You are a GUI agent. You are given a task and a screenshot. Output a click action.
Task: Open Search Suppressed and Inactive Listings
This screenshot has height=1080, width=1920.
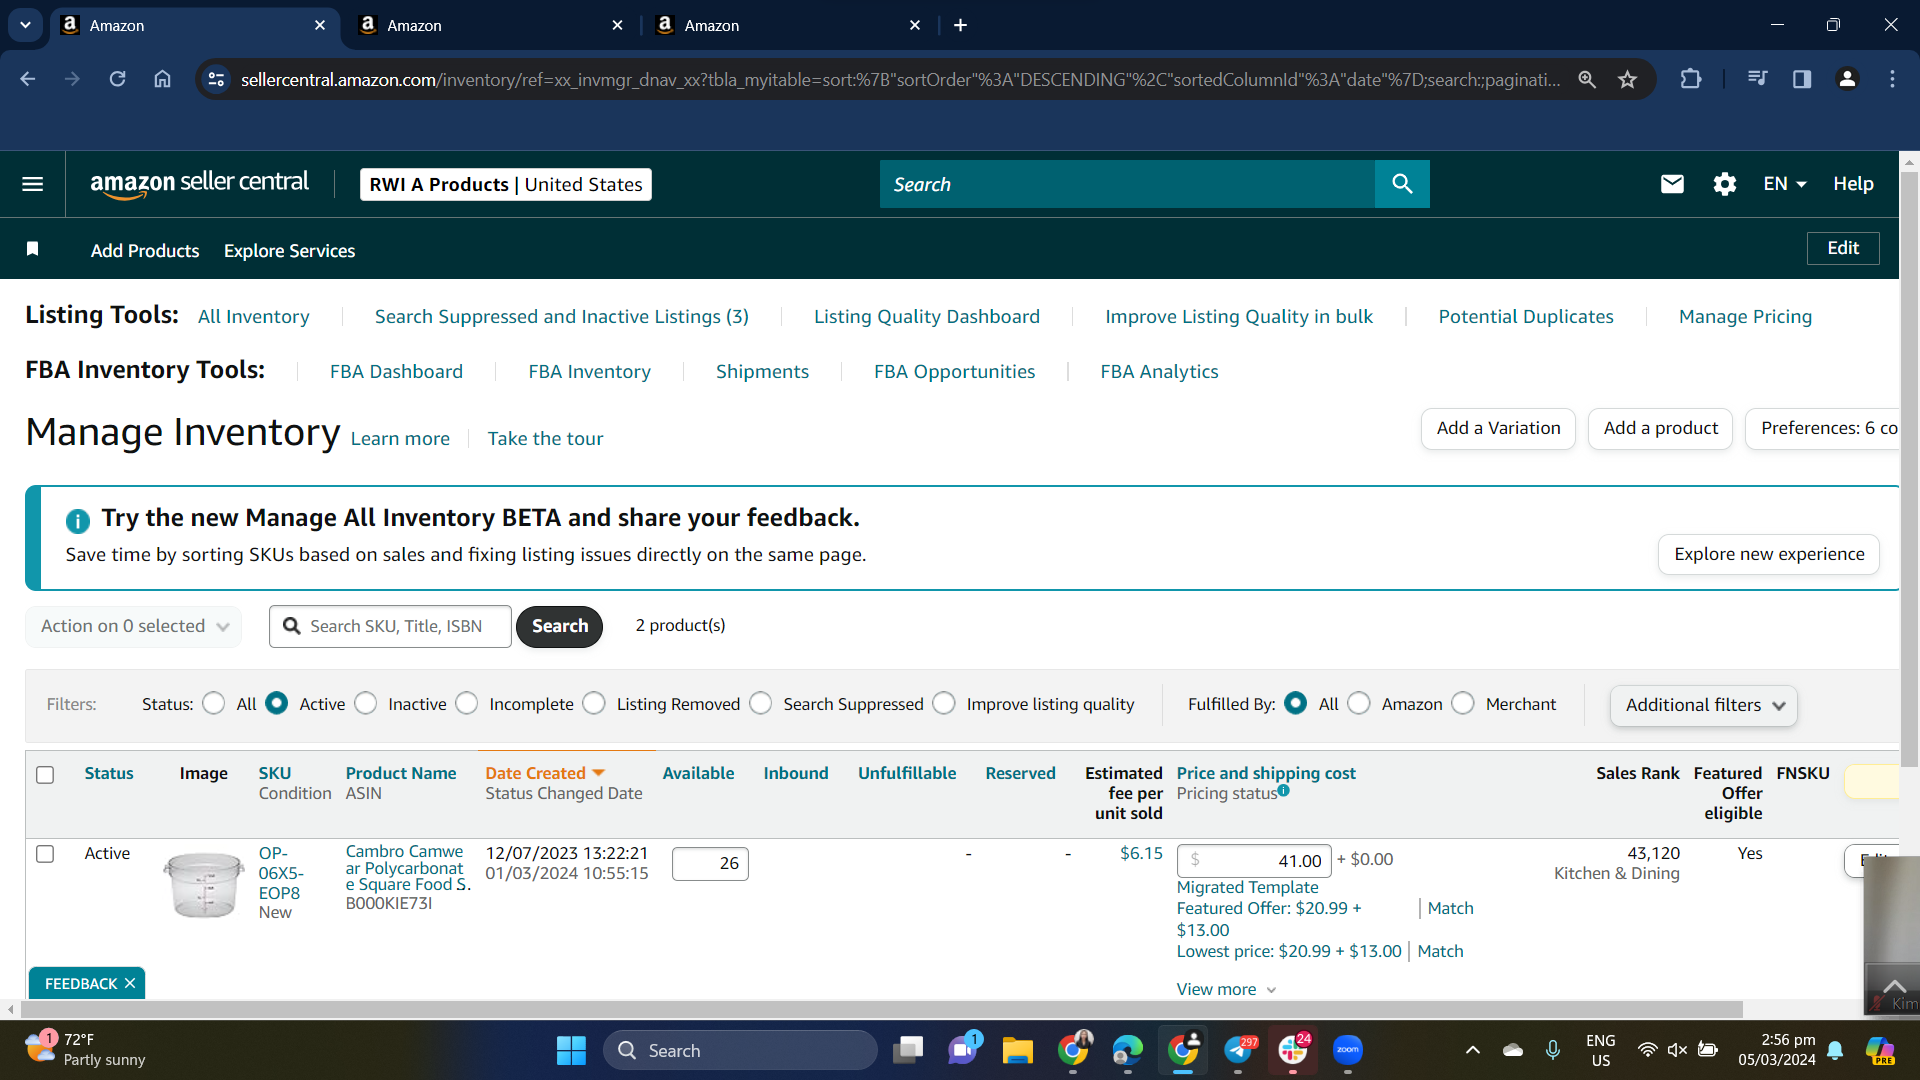562,317
